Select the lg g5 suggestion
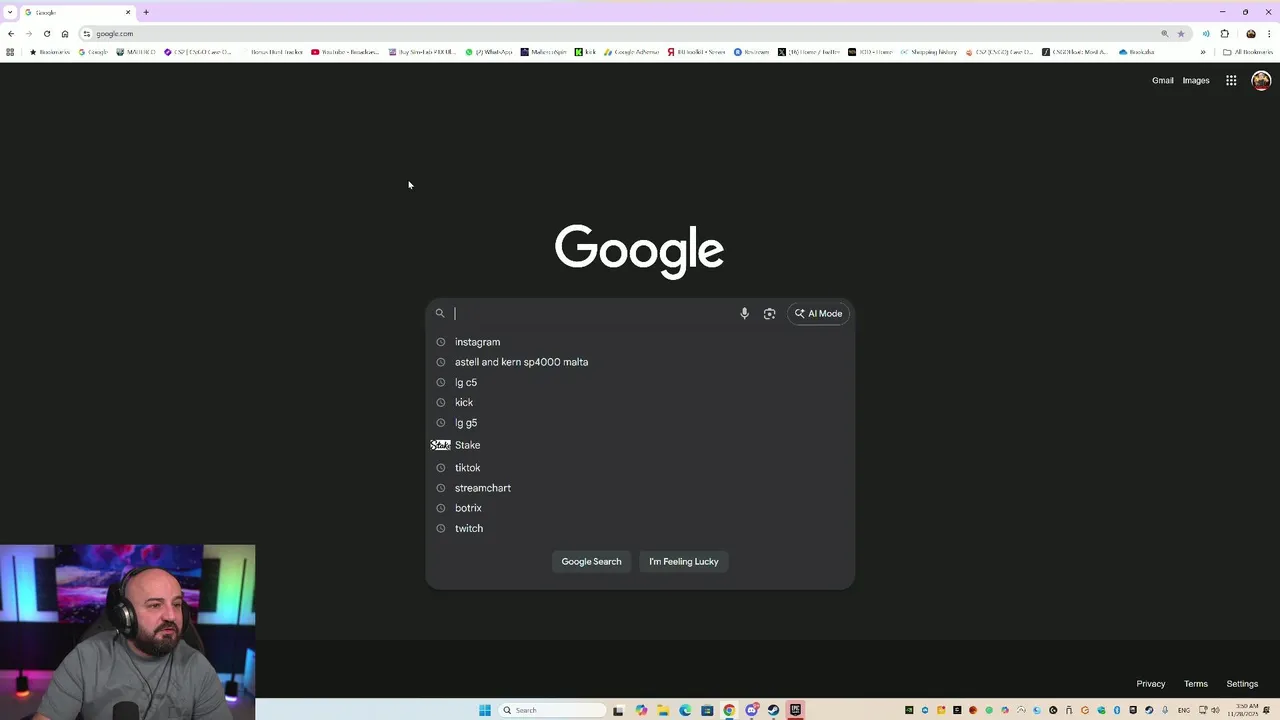1280x720 pixels. [x=640, y=423]
